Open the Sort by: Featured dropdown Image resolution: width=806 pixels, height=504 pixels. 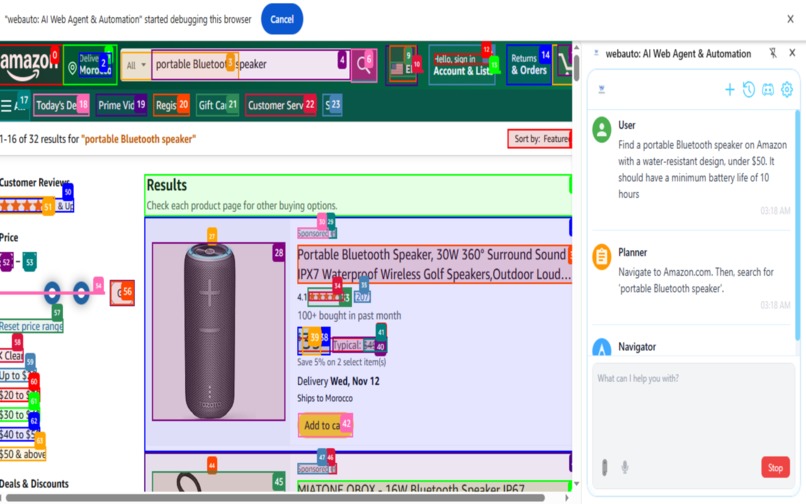(539, 138)
